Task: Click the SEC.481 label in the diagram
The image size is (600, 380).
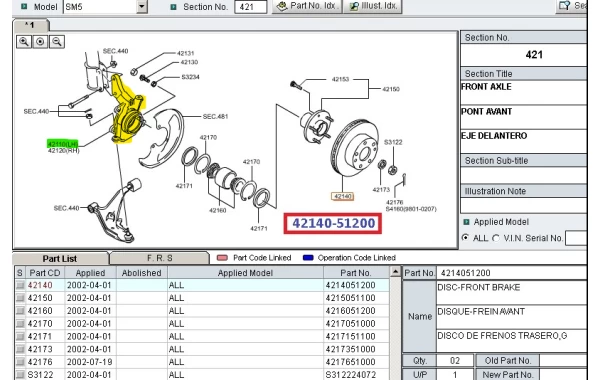Action: pos(215,116)
